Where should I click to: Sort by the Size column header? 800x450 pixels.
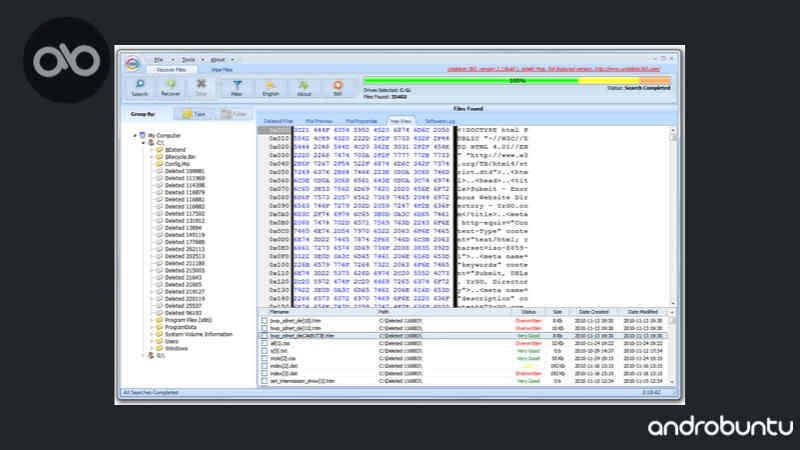click(557, 312)
